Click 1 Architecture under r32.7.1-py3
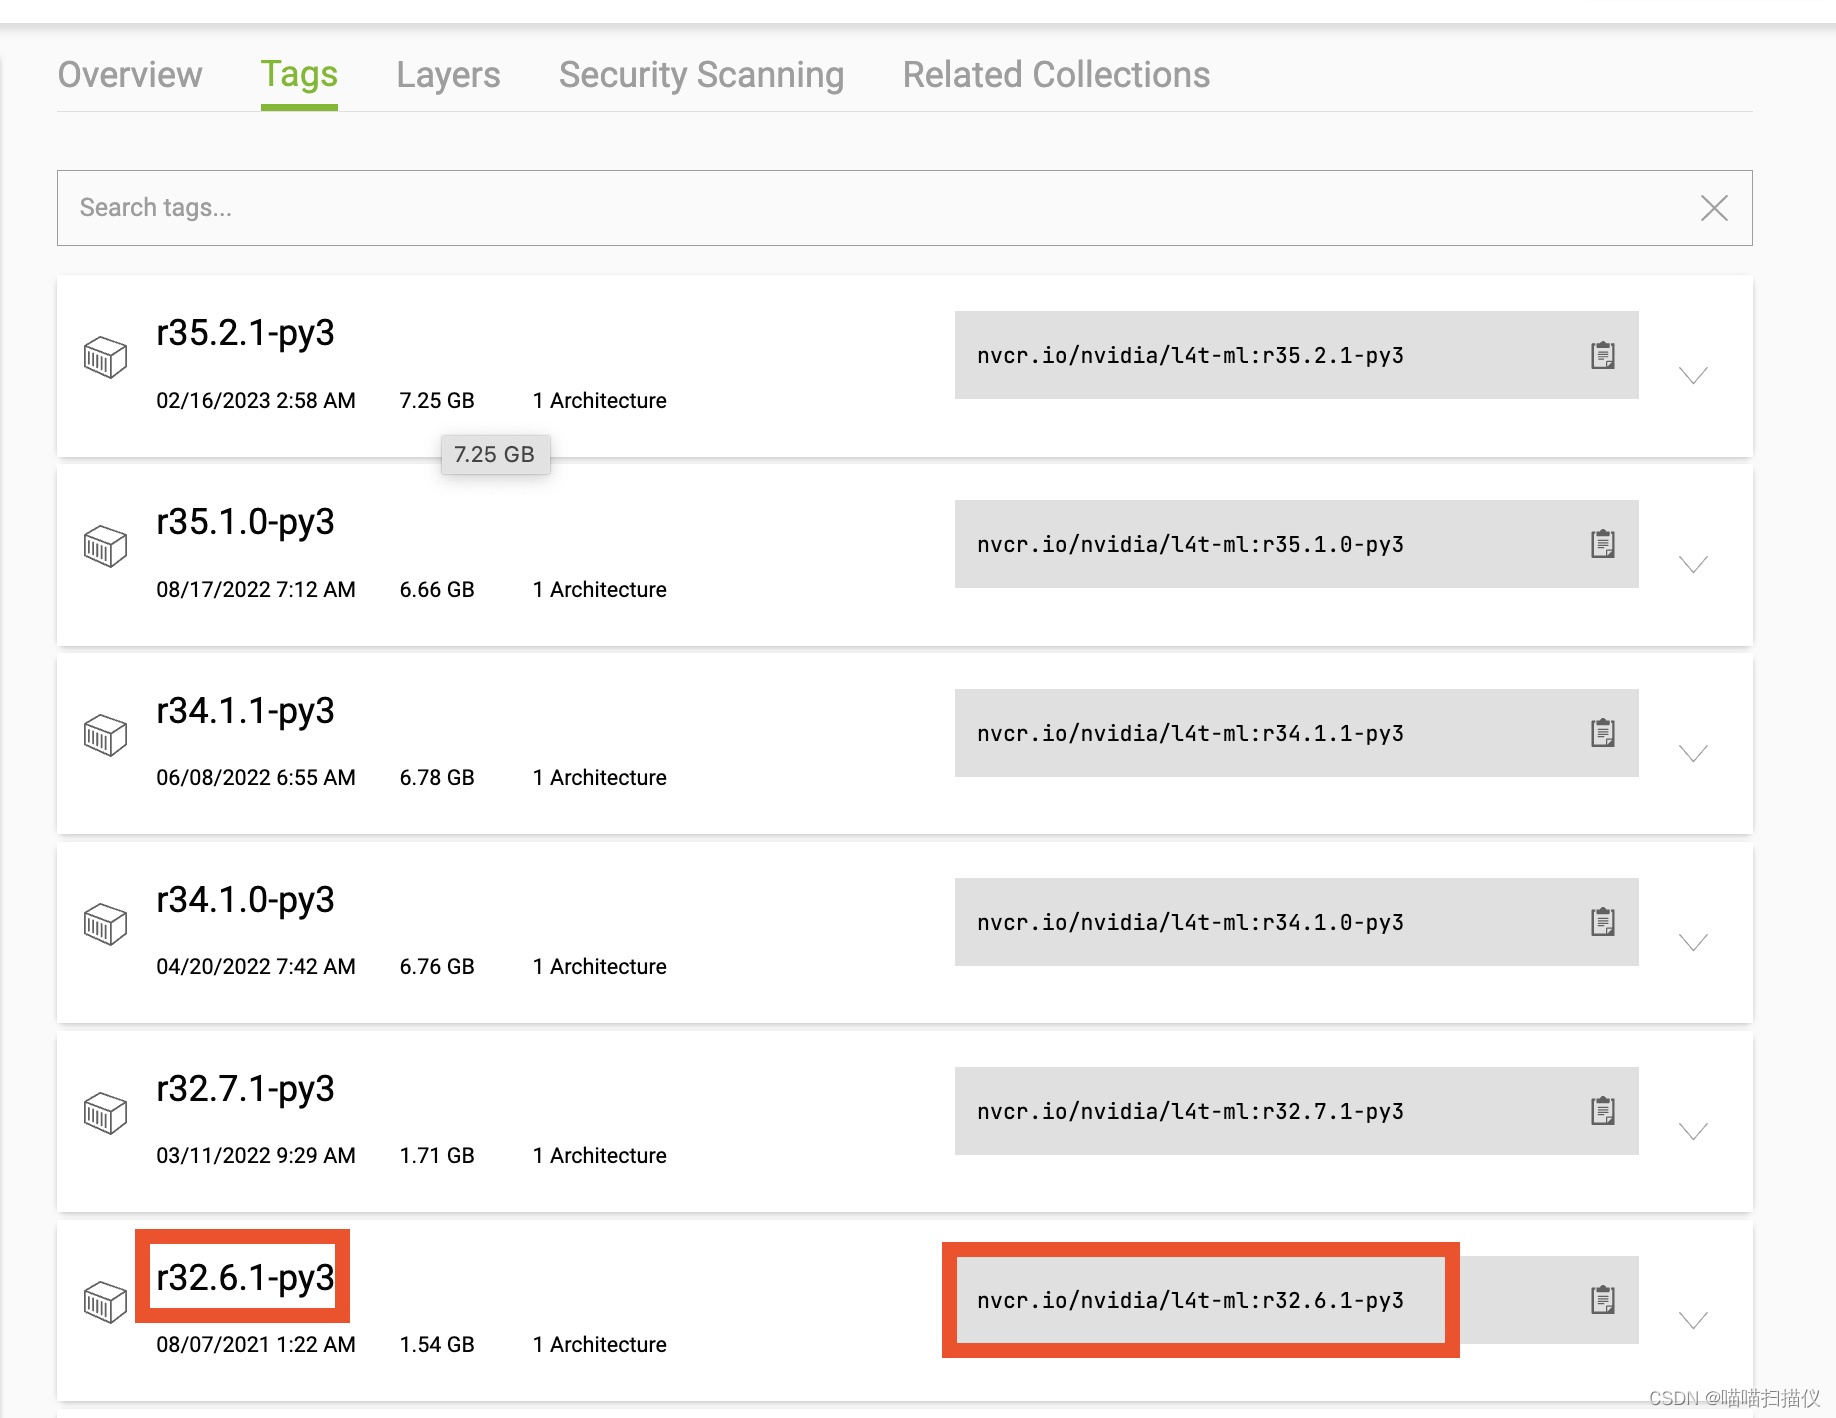The width and height of the screenshot is (1836, 1418). coord(599,1155)
